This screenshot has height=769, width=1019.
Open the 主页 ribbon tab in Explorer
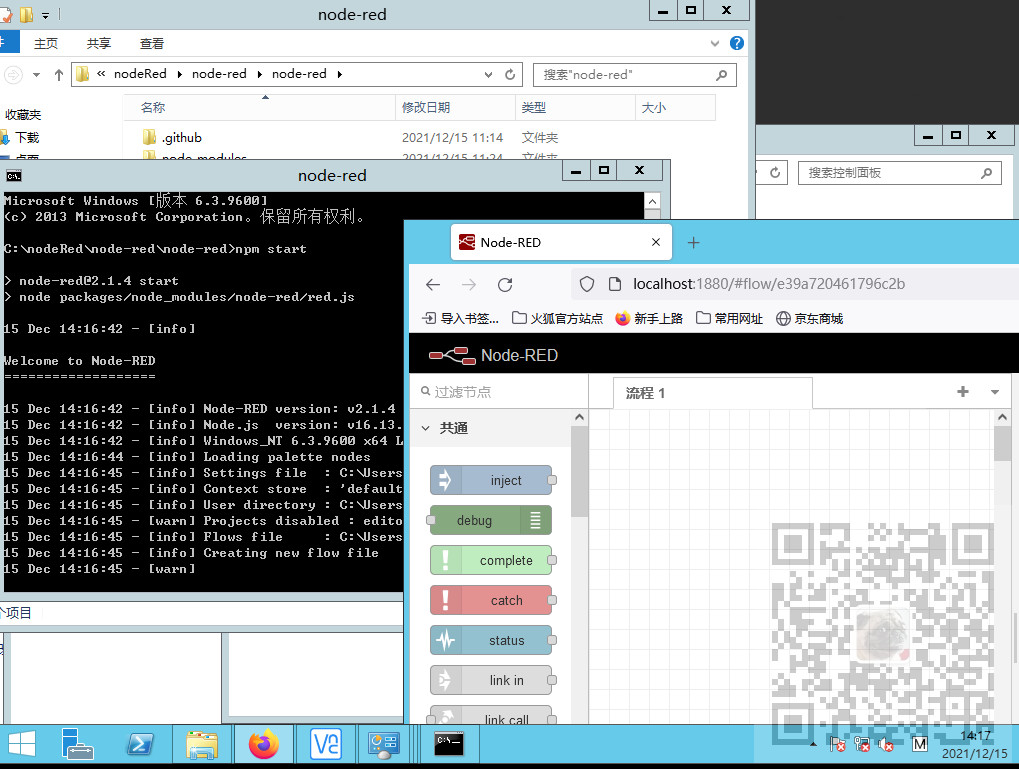45,44
